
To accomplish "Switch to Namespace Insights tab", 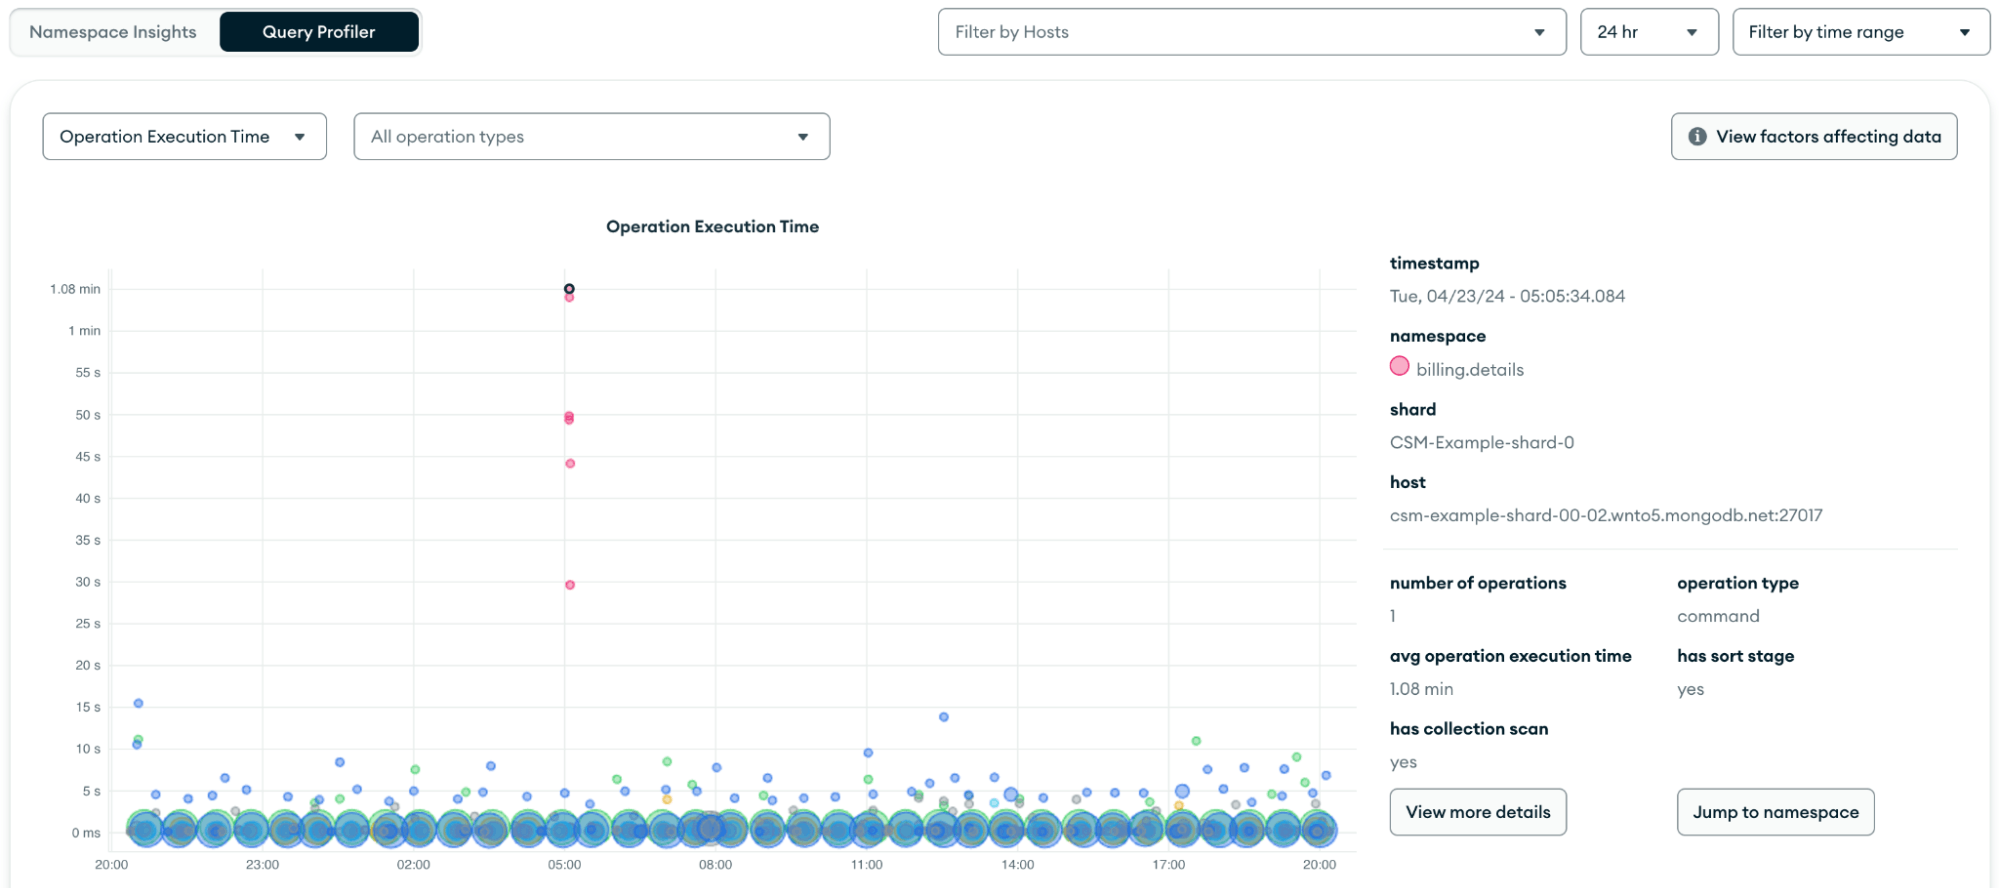I will click(113, 32).
